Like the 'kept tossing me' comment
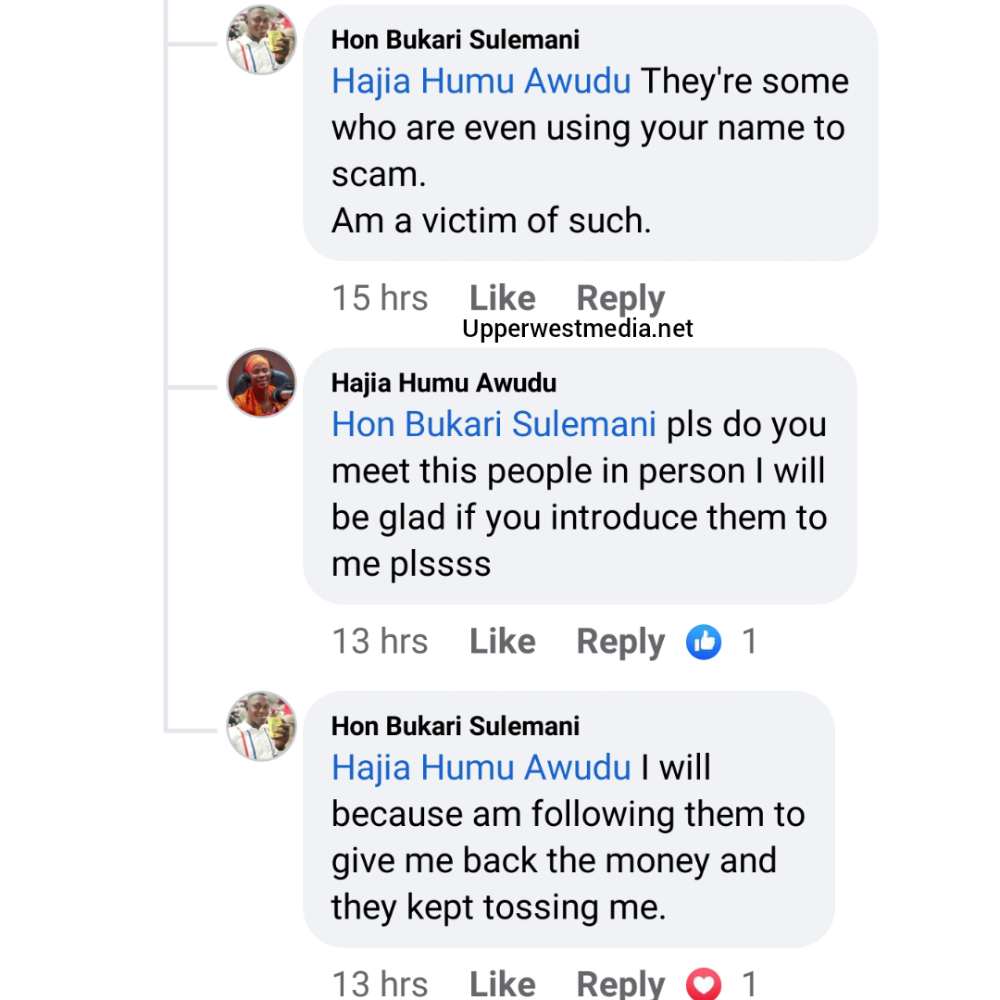1000x1000 pixels. 502,984
